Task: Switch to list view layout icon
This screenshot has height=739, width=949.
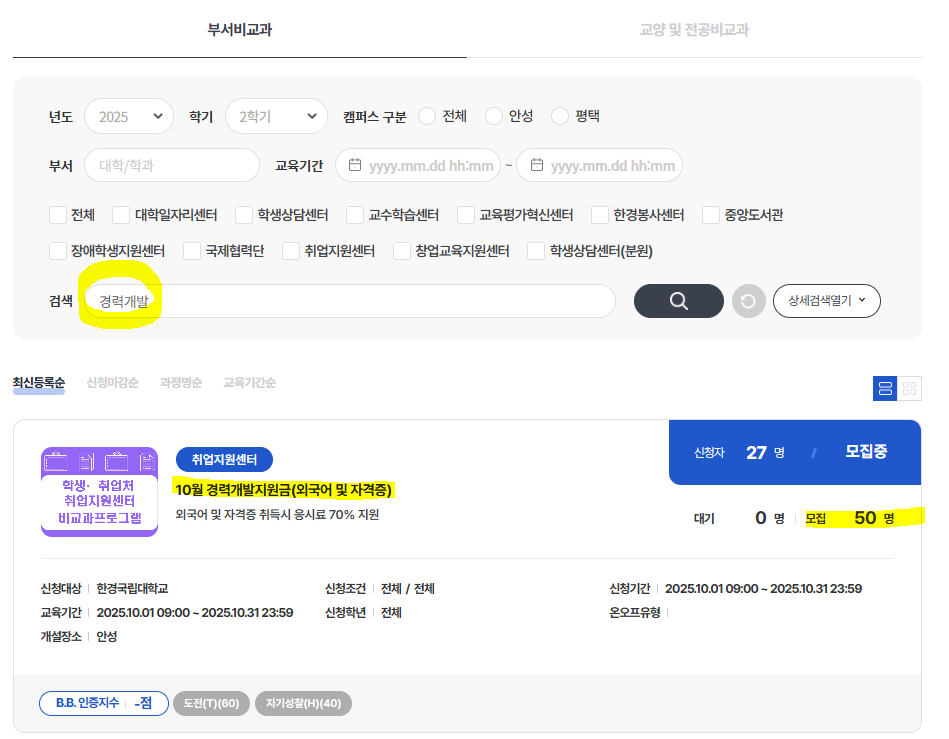Action: click(x=885, y=389)
